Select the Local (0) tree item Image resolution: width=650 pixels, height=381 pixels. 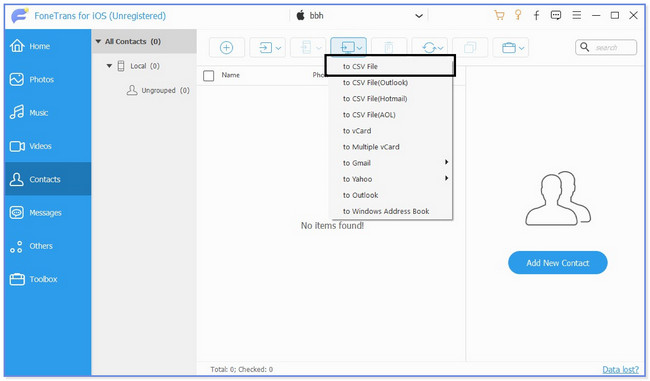(138, 66)
